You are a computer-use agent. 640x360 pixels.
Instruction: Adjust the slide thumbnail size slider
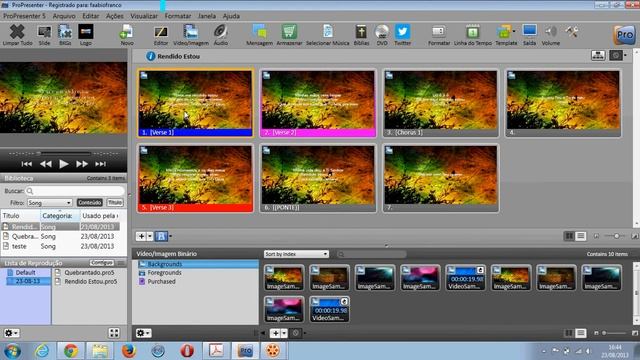coord(616,236)
